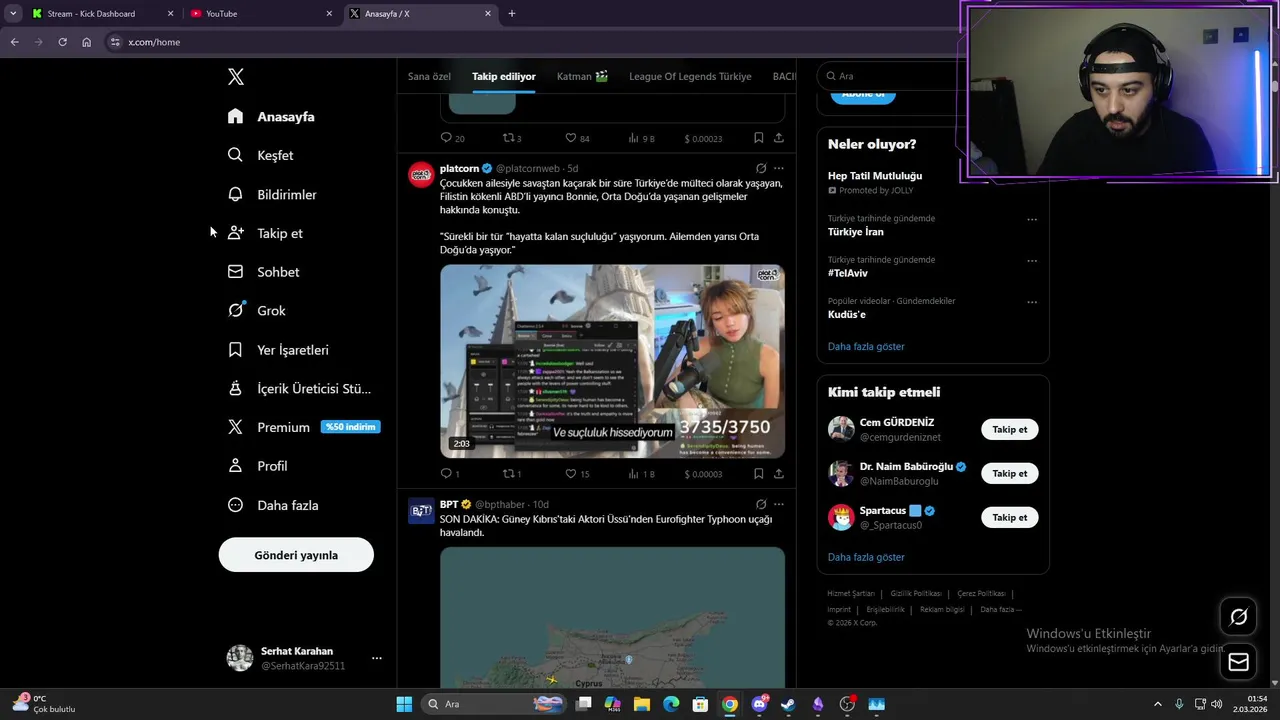Bookmark the platcorn post
The width and height of the screenshot is (1280, 720).
[759, 474]
